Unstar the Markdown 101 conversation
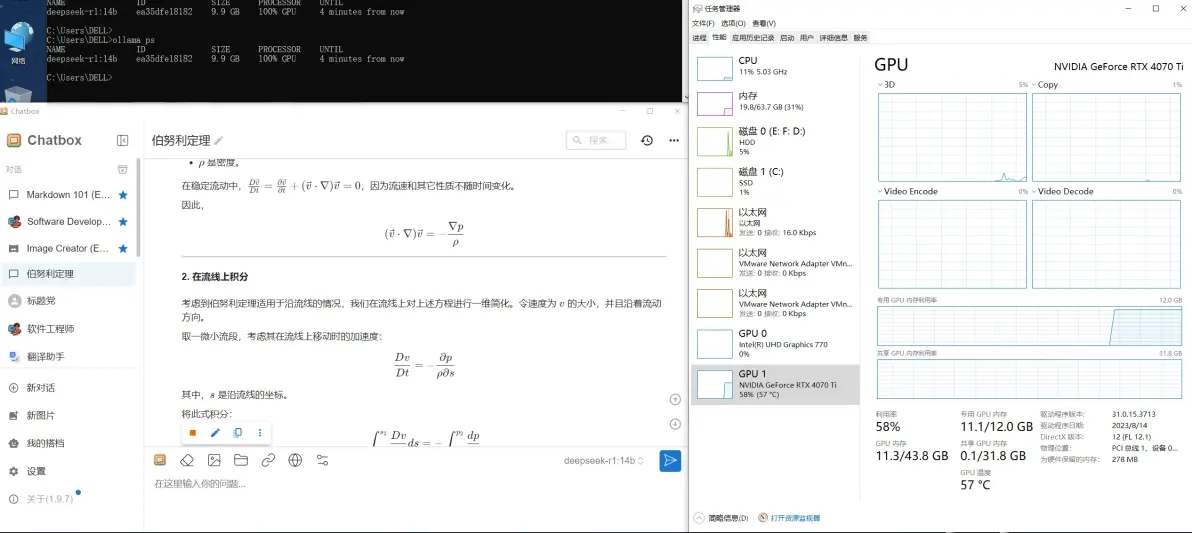 coord(122,195)
